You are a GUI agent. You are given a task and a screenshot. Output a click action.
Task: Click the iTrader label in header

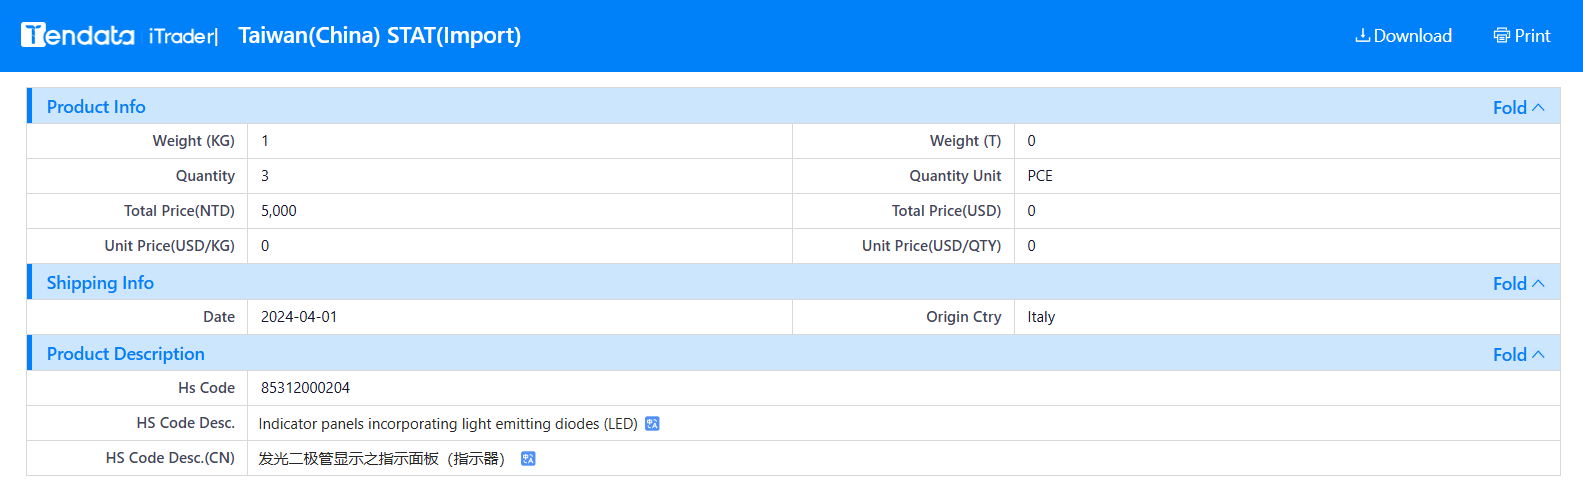point(183,36)
